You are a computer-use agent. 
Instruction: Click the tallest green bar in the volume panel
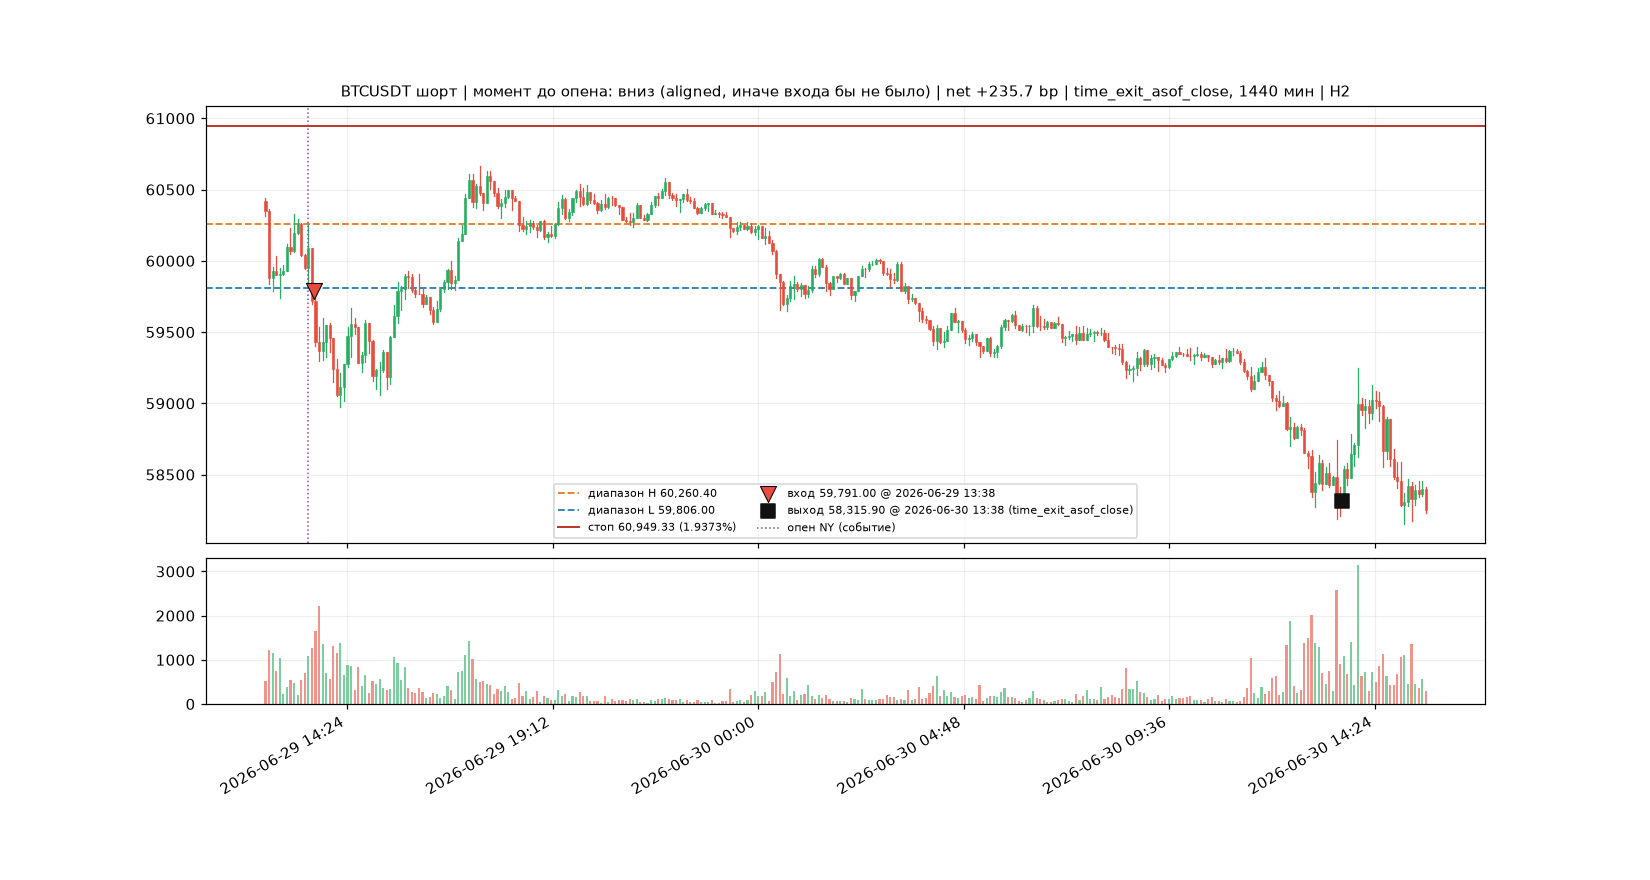click(x=1358, y=635)
